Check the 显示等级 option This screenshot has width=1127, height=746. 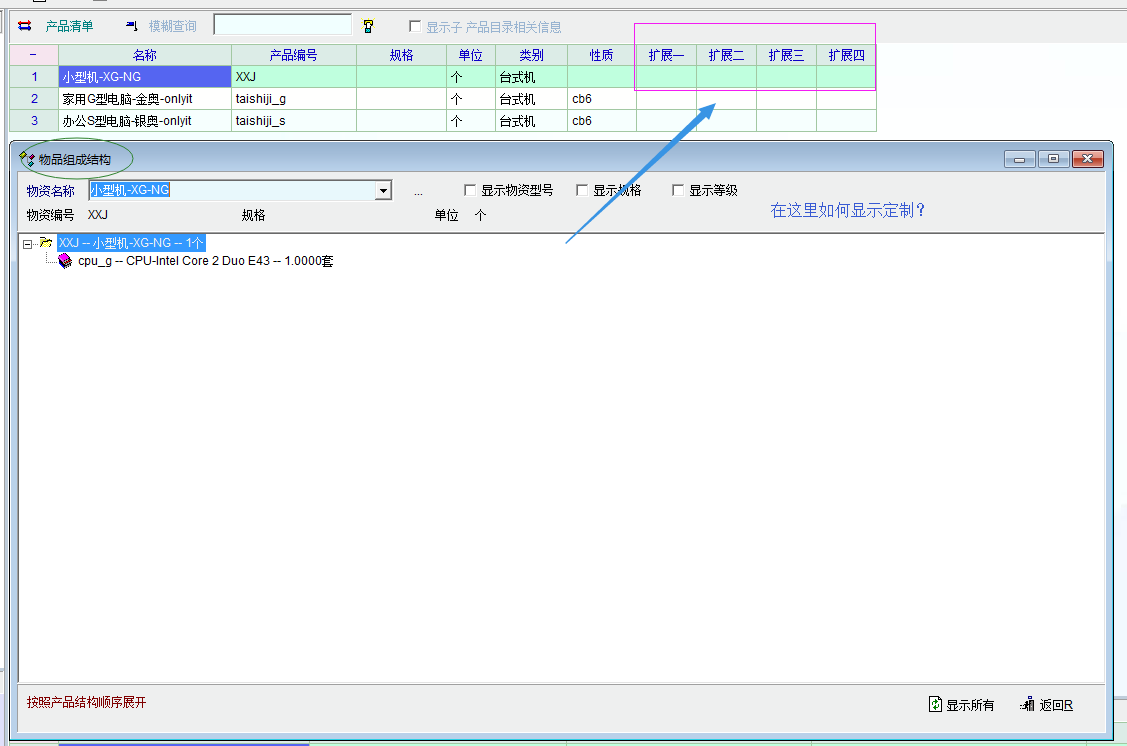pyautogui.click(x=678, y=190)
